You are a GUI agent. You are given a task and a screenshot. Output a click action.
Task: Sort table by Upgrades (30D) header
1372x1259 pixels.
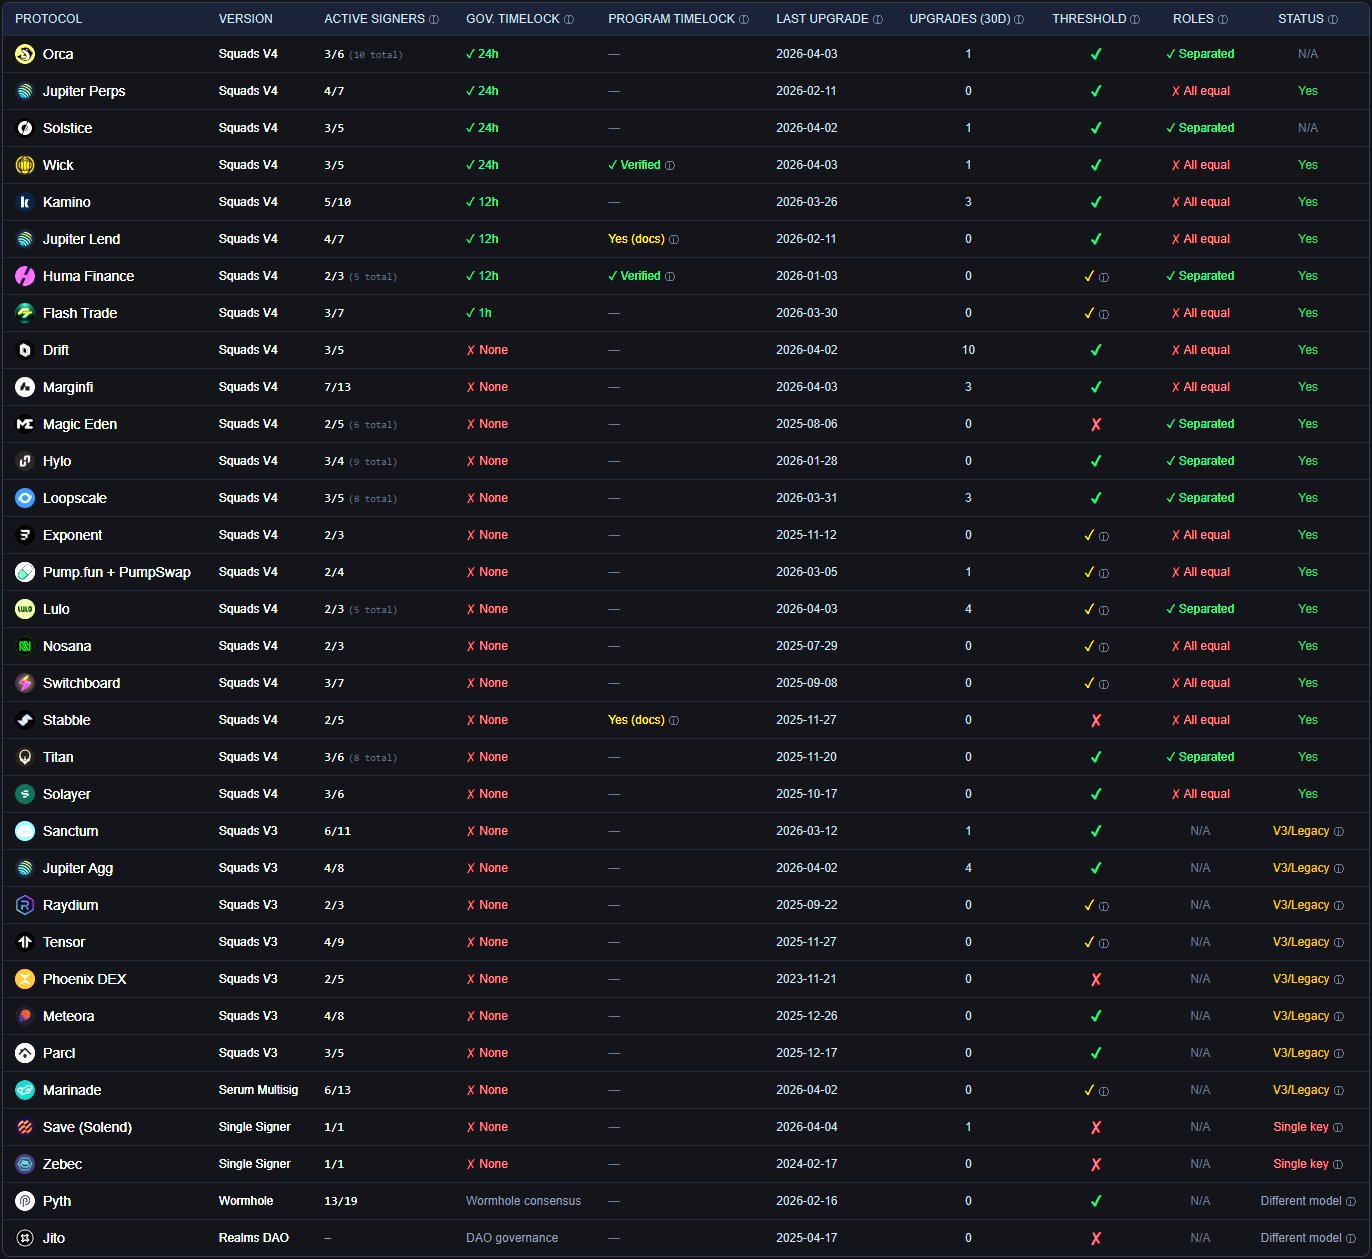[x=960, y=19]
